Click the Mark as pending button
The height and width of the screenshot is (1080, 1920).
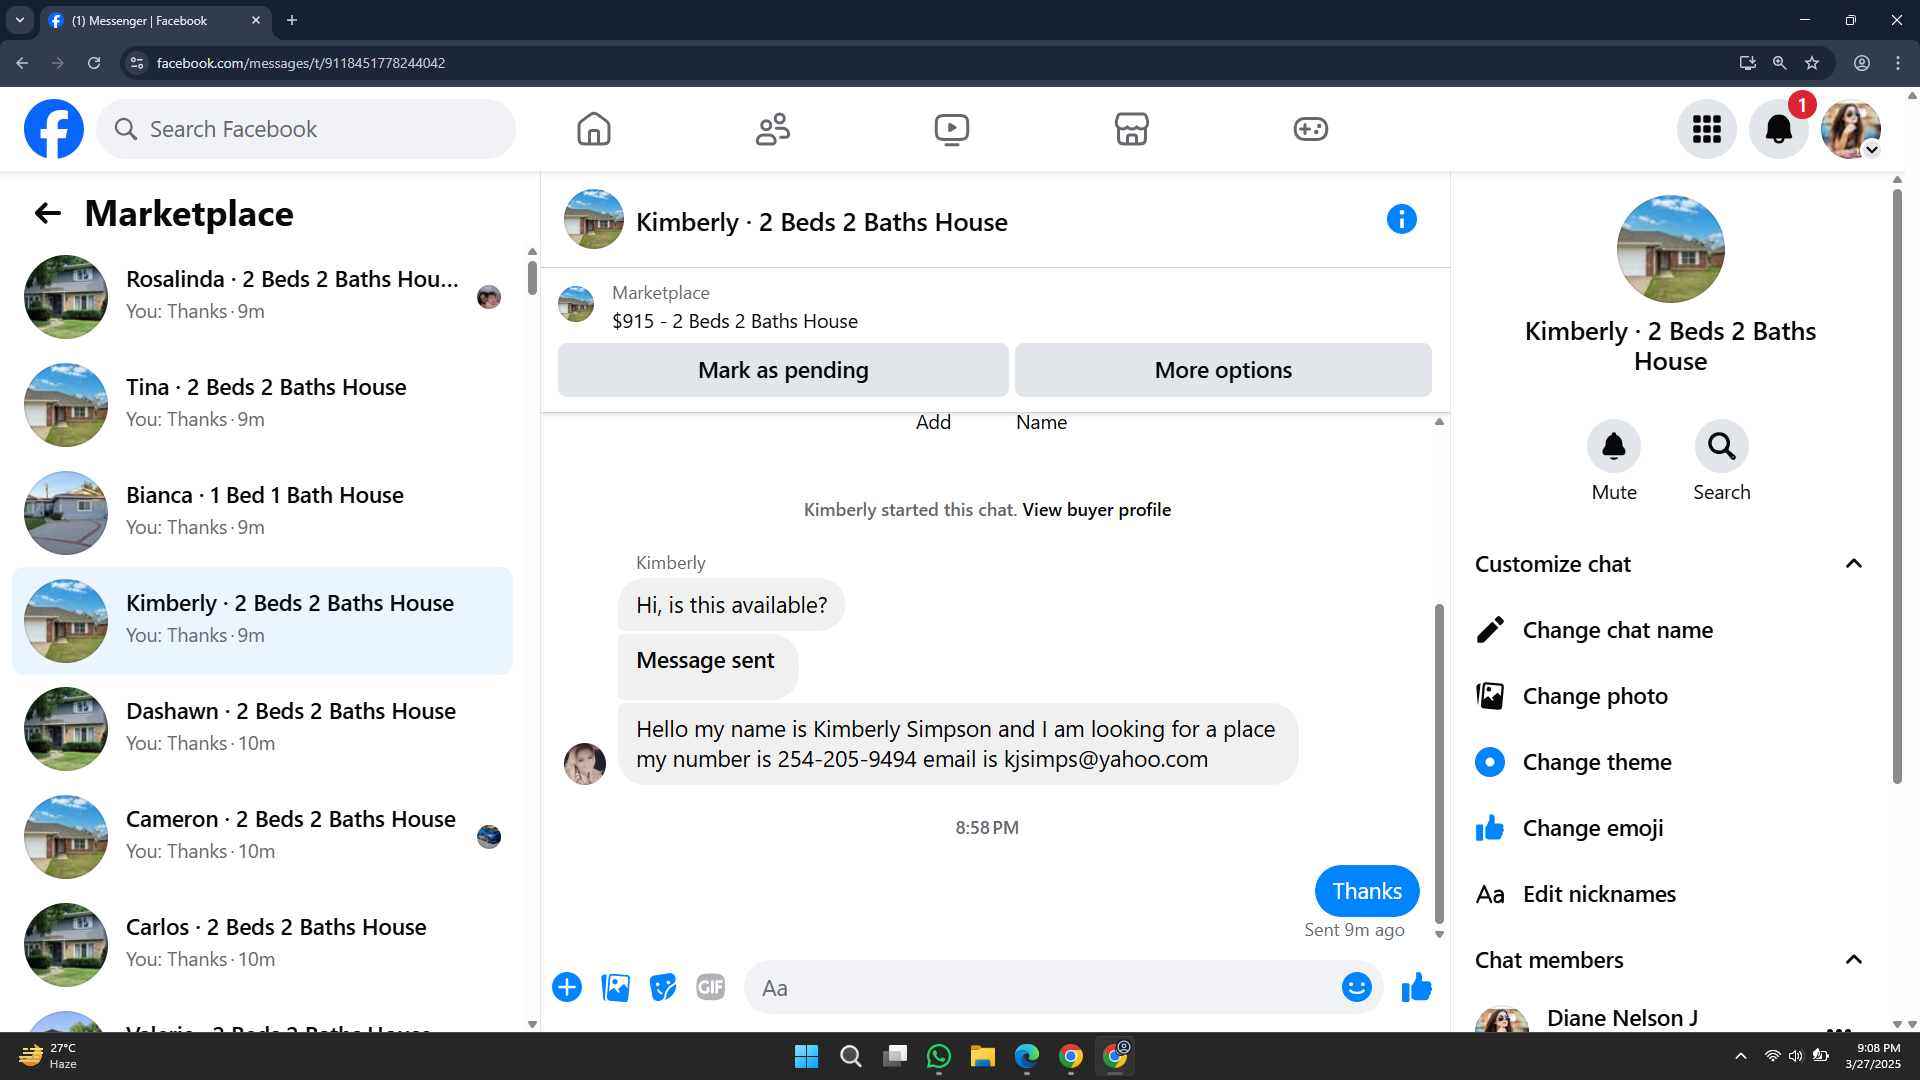coord(783,370)
